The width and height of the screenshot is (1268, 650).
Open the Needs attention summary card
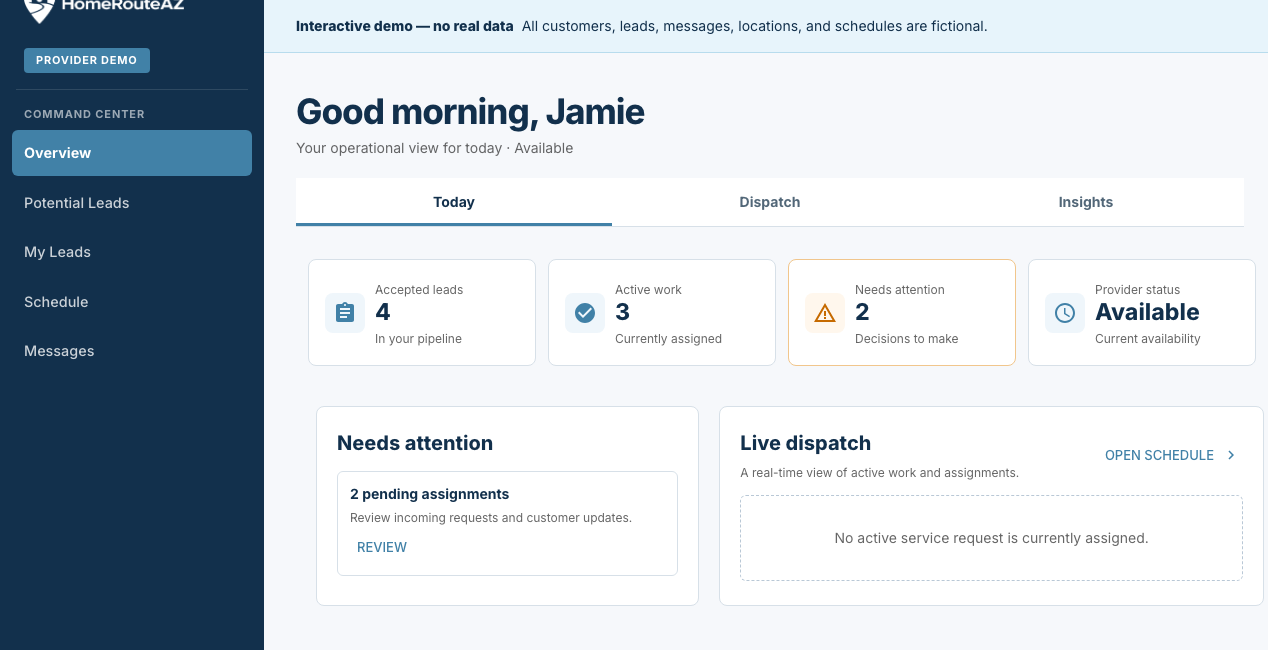(902, 313)
